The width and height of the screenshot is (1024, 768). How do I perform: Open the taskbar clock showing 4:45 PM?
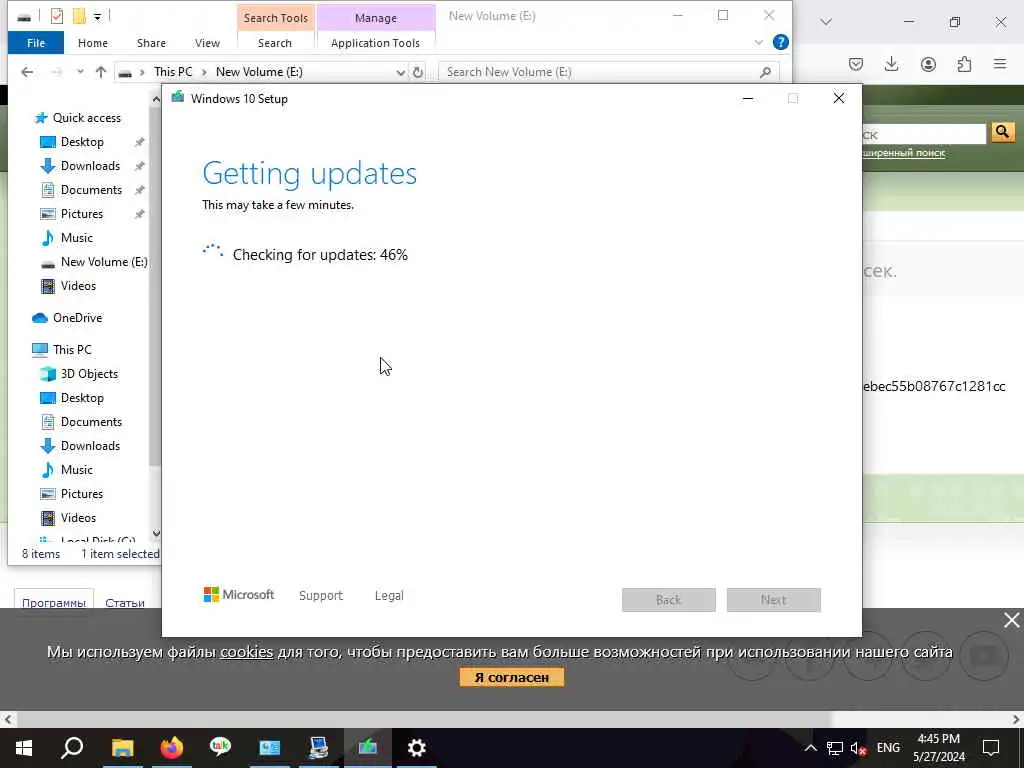(x=938, y=748)
